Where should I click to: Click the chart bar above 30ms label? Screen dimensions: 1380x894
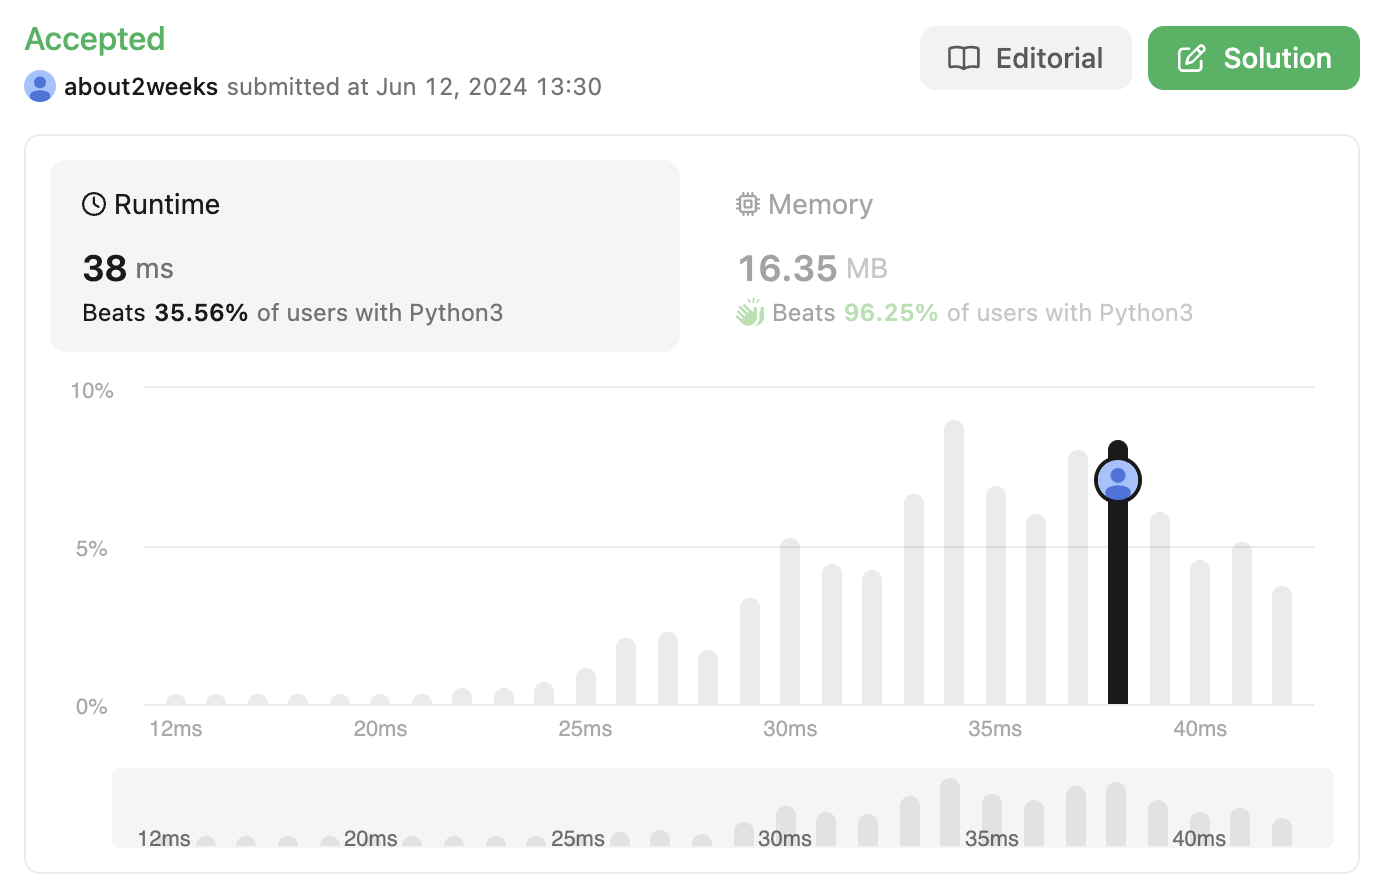click(x=790, y=622)
